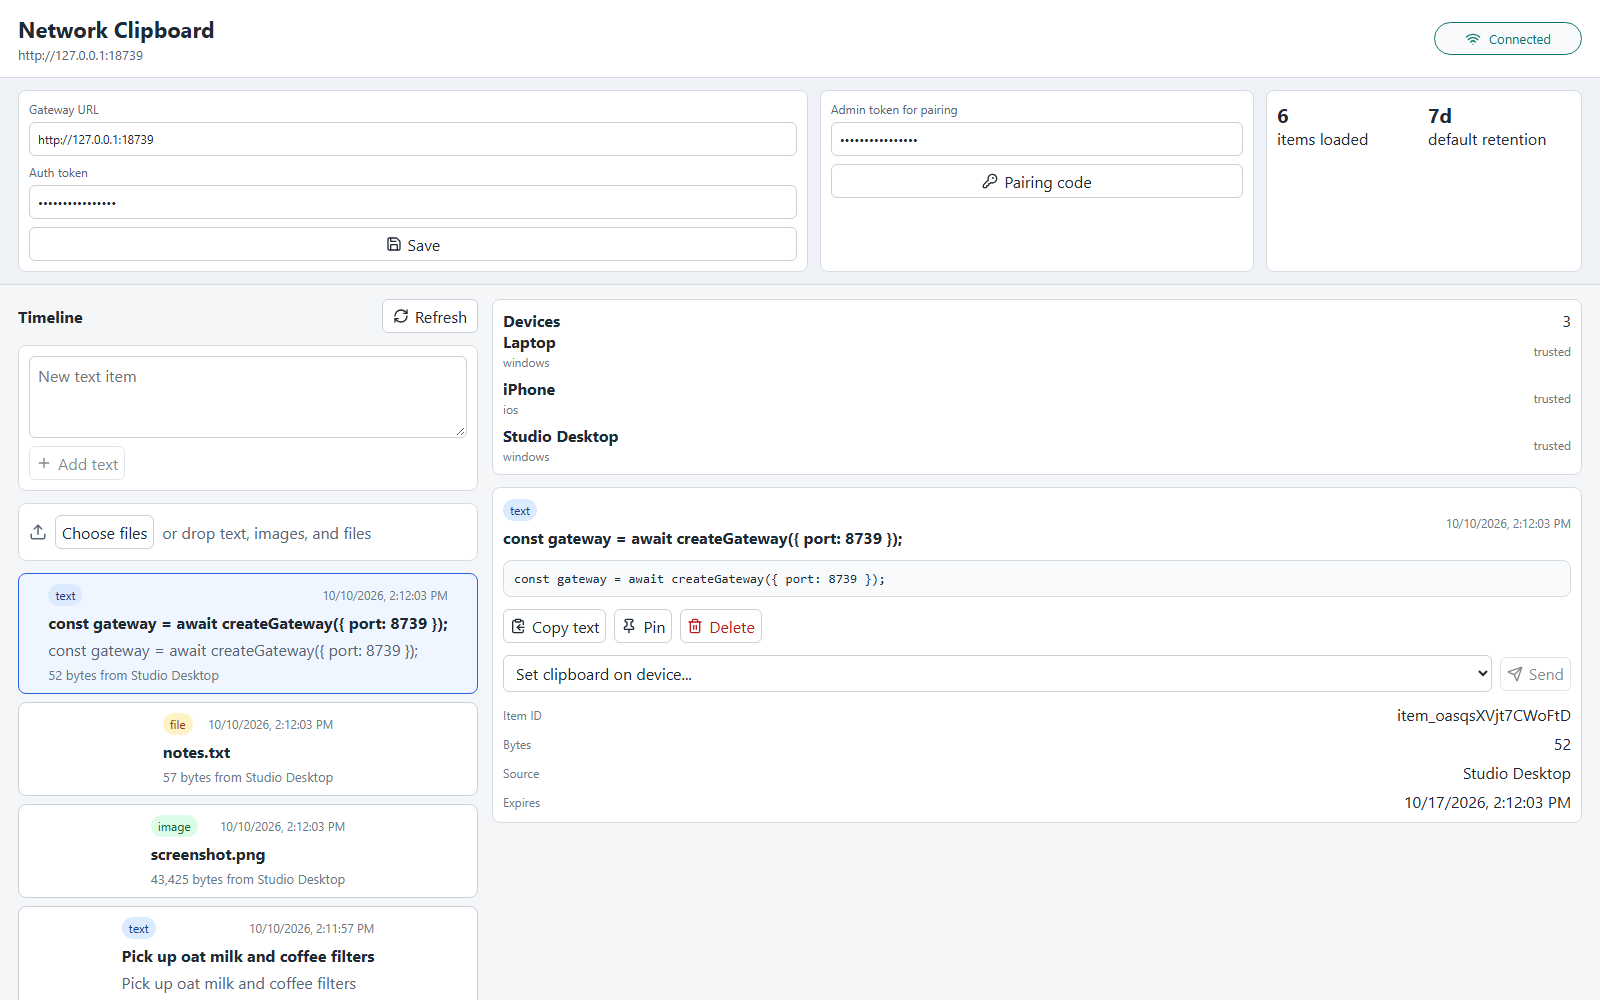Click the circular arrows Refresh icon

[x=401, y=316]
